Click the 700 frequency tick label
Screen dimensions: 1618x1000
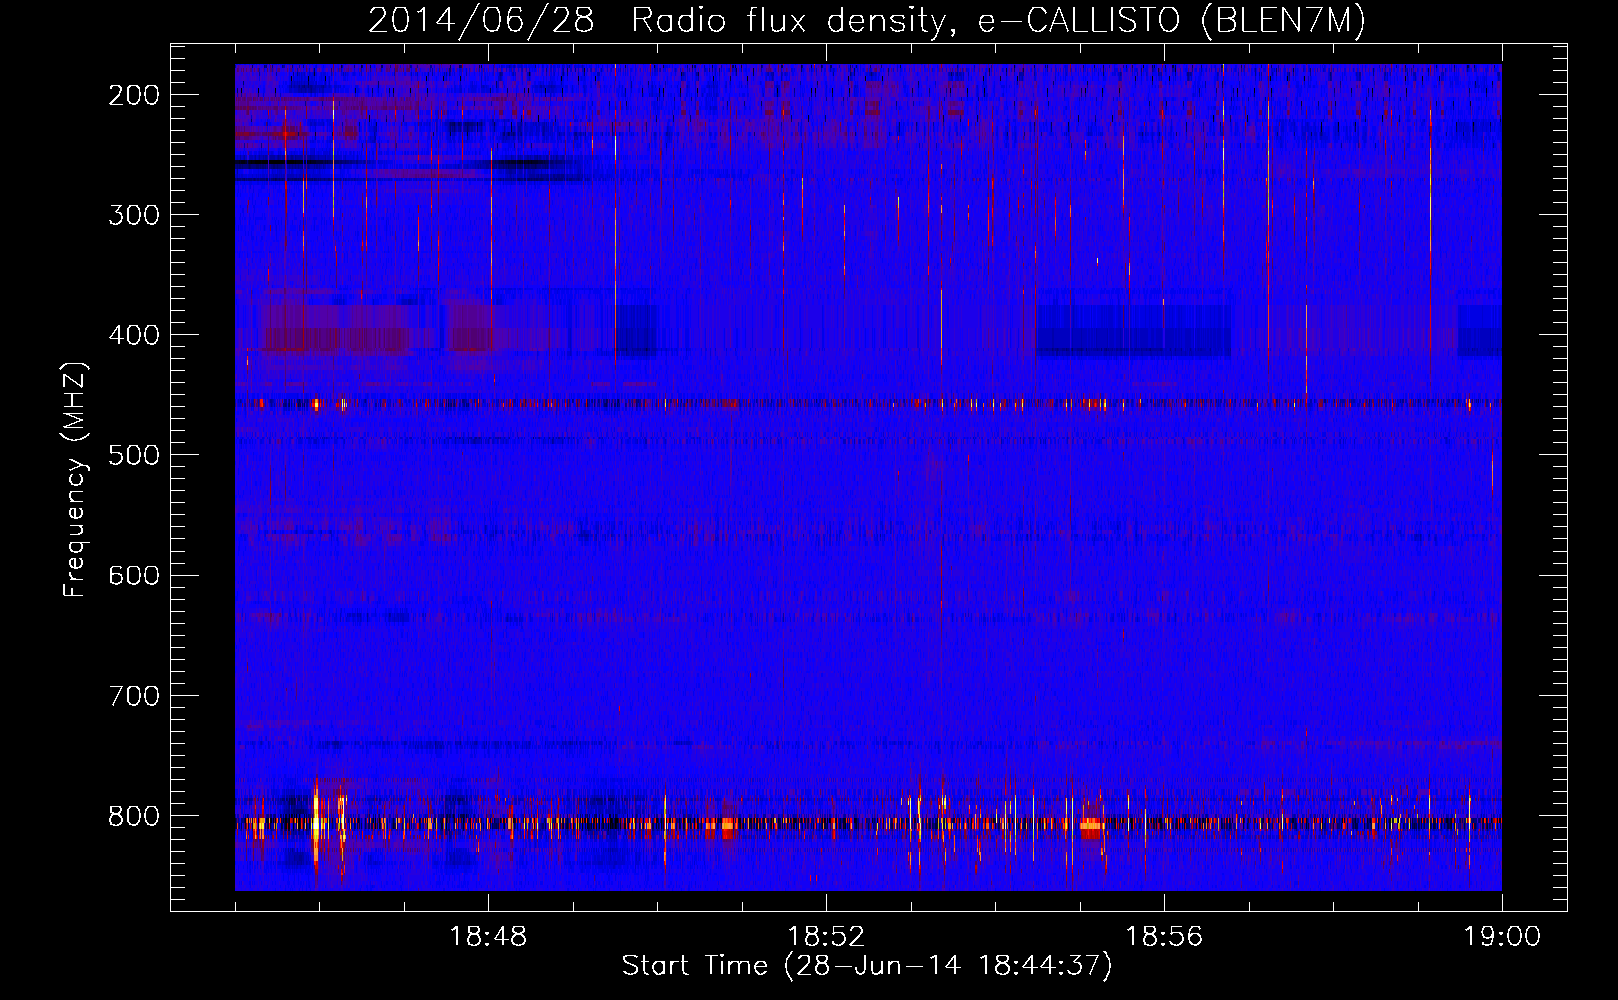click(133, 695)
